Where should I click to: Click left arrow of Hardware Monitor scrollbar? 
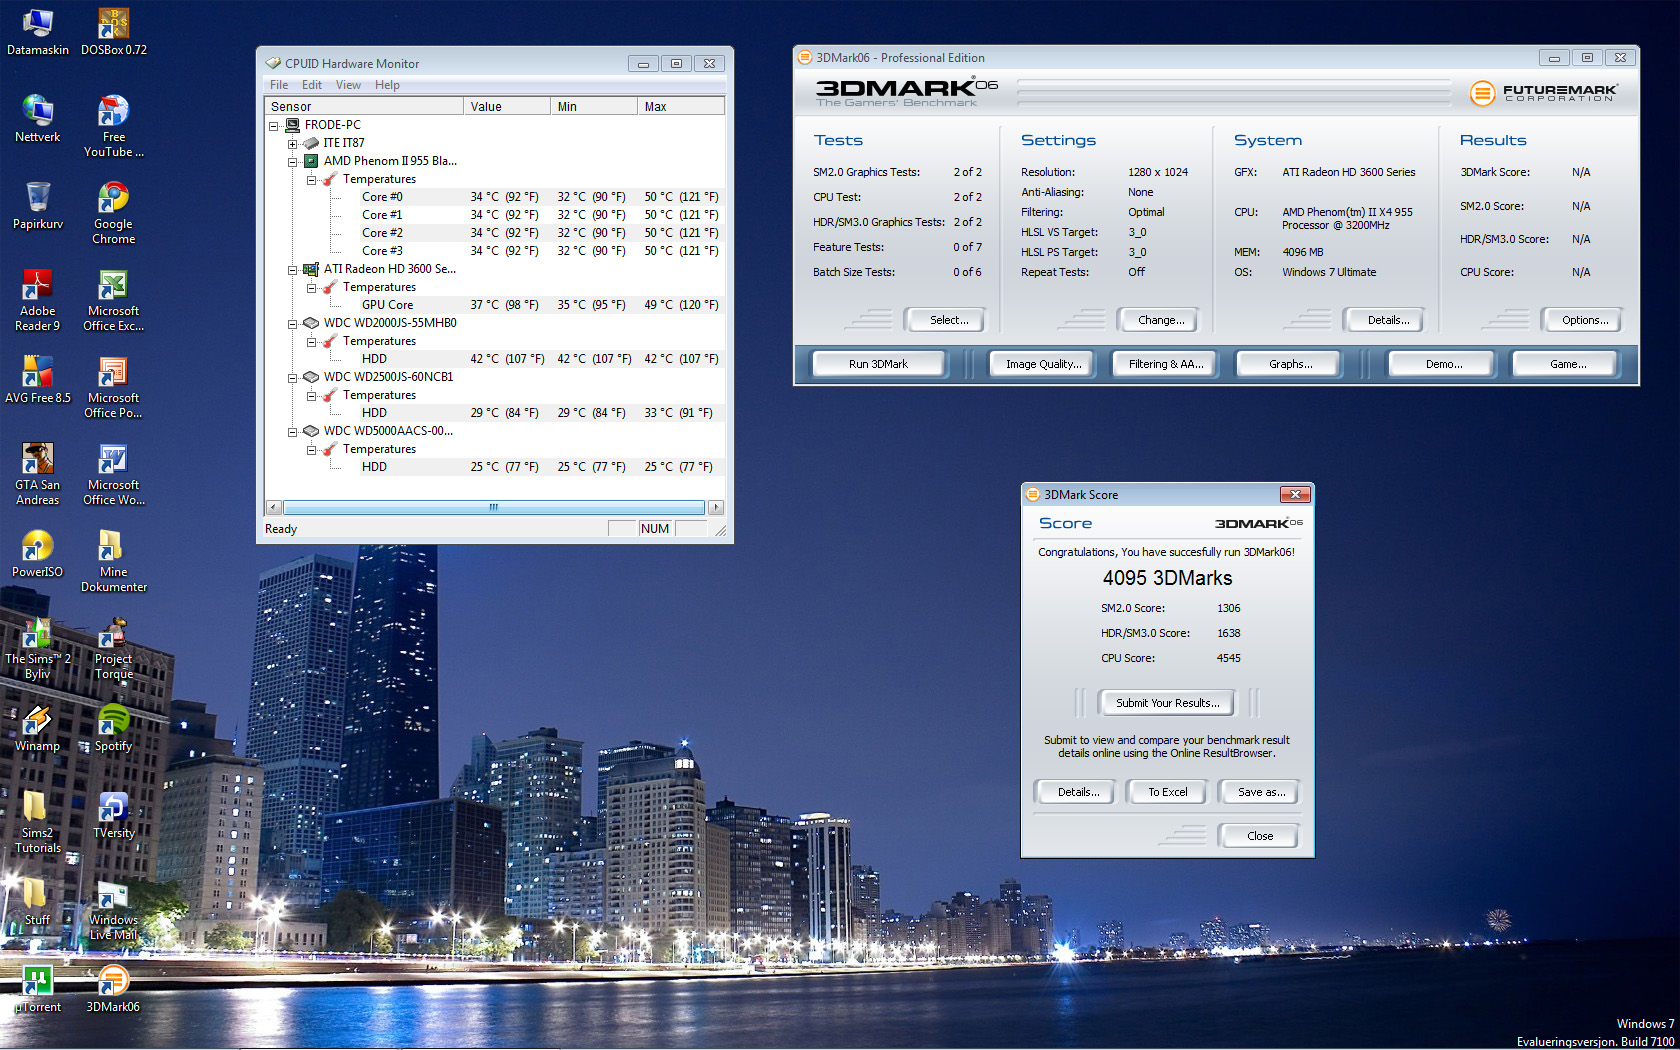pyautogui.click(x=273, y=508)
